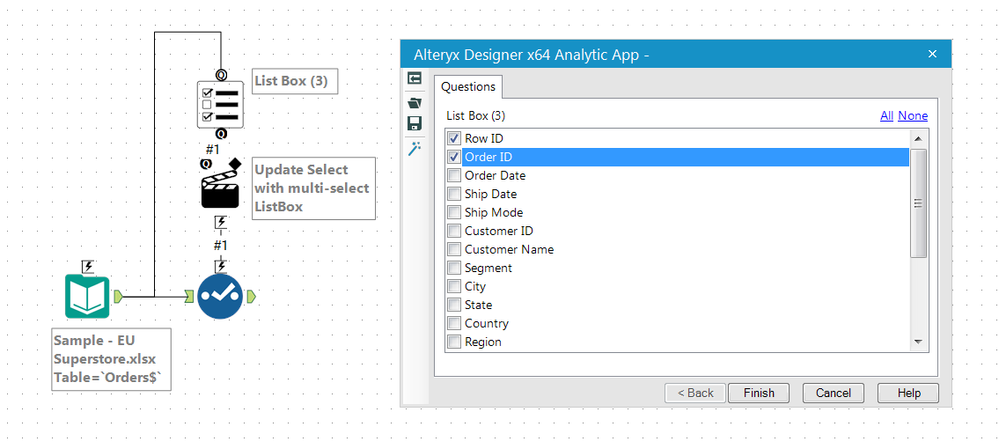Click the Help button
Image resolution: width=999 pixels, height=442 pixels.
908,393
